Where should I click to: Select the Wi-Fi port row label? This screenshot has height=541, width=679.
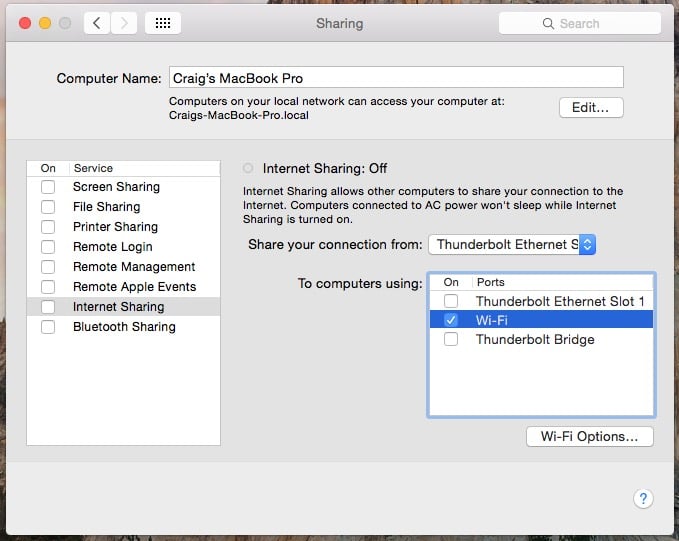pos(491,320)
